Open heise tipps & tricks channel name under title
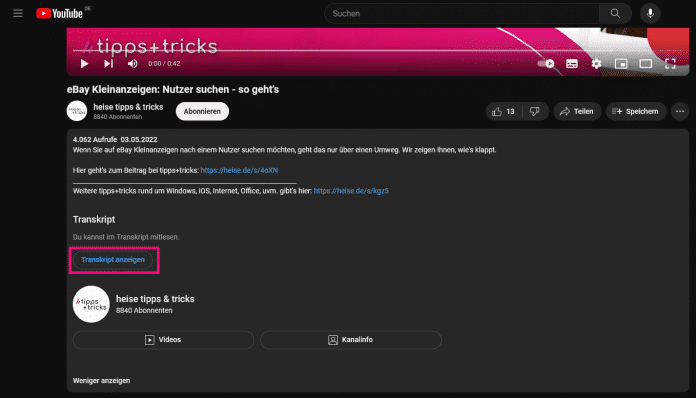The height and width of the screenshot is (398, 696). [x=128, y=107]
